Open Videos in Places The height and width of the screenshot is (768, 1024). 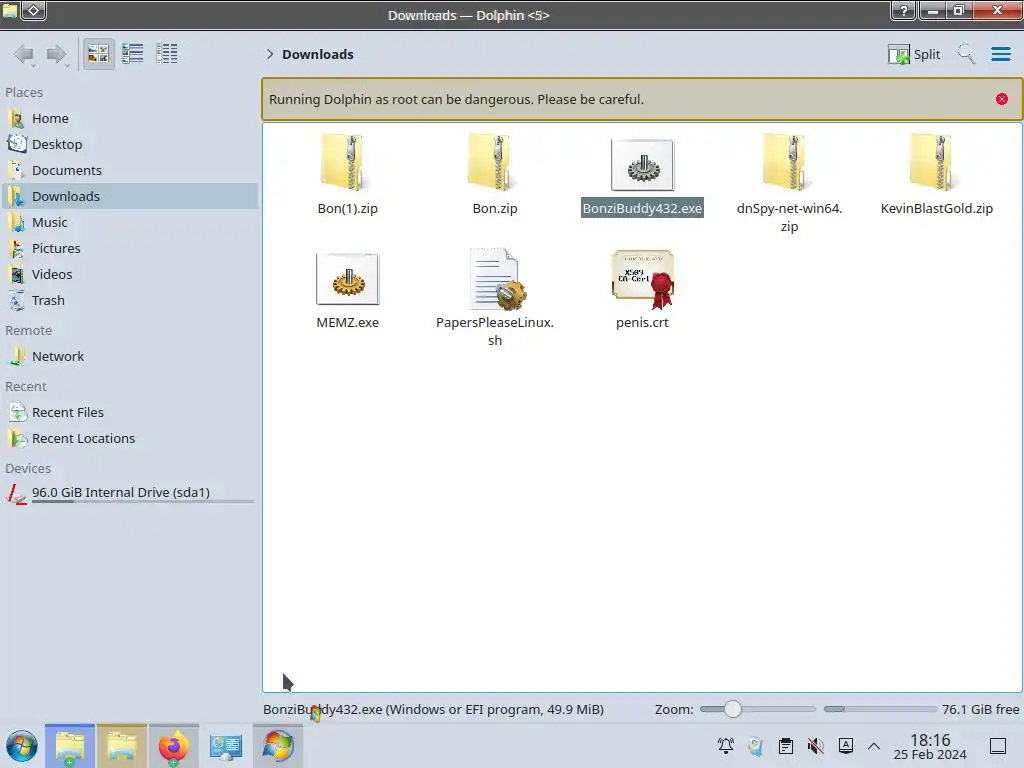129,275
